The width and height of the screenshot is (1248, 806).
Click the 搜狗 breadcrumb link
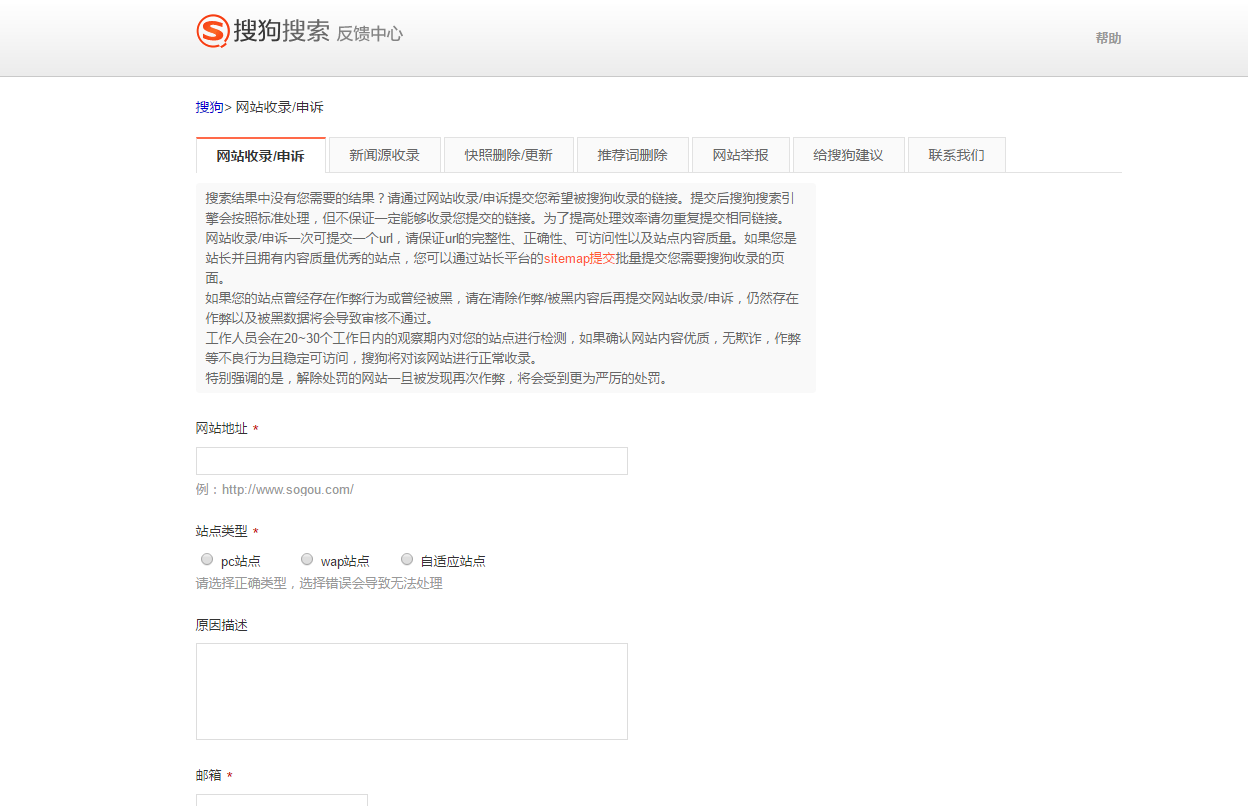click(209, 107)
